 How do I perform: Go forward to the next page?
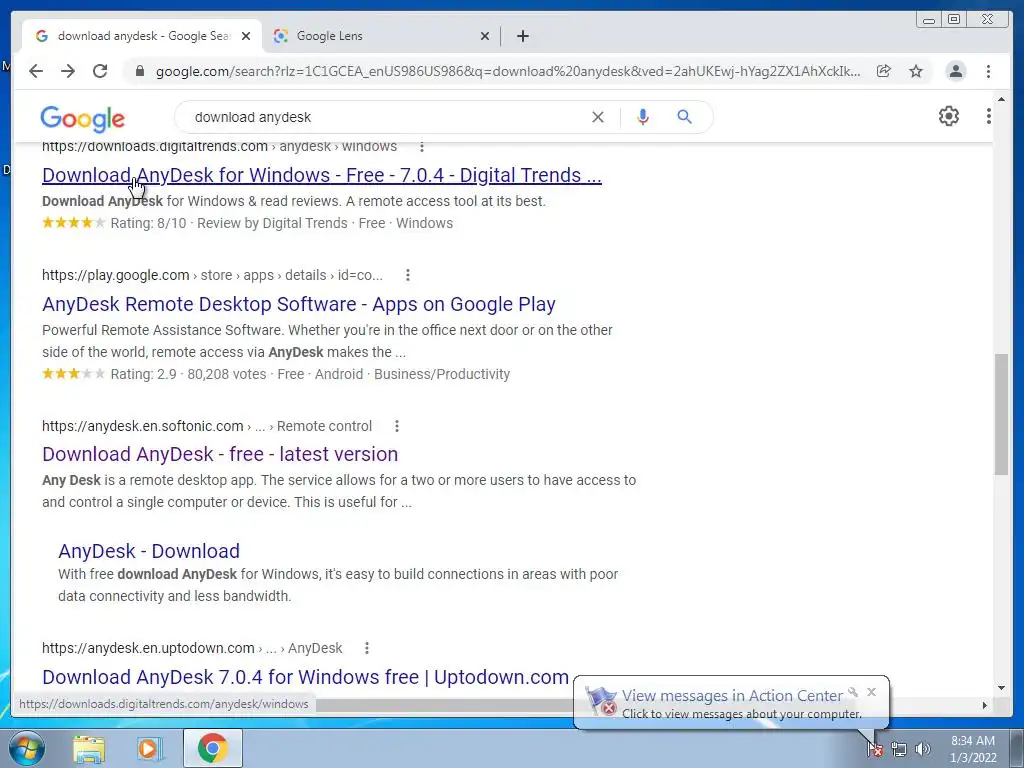(68, 71)
